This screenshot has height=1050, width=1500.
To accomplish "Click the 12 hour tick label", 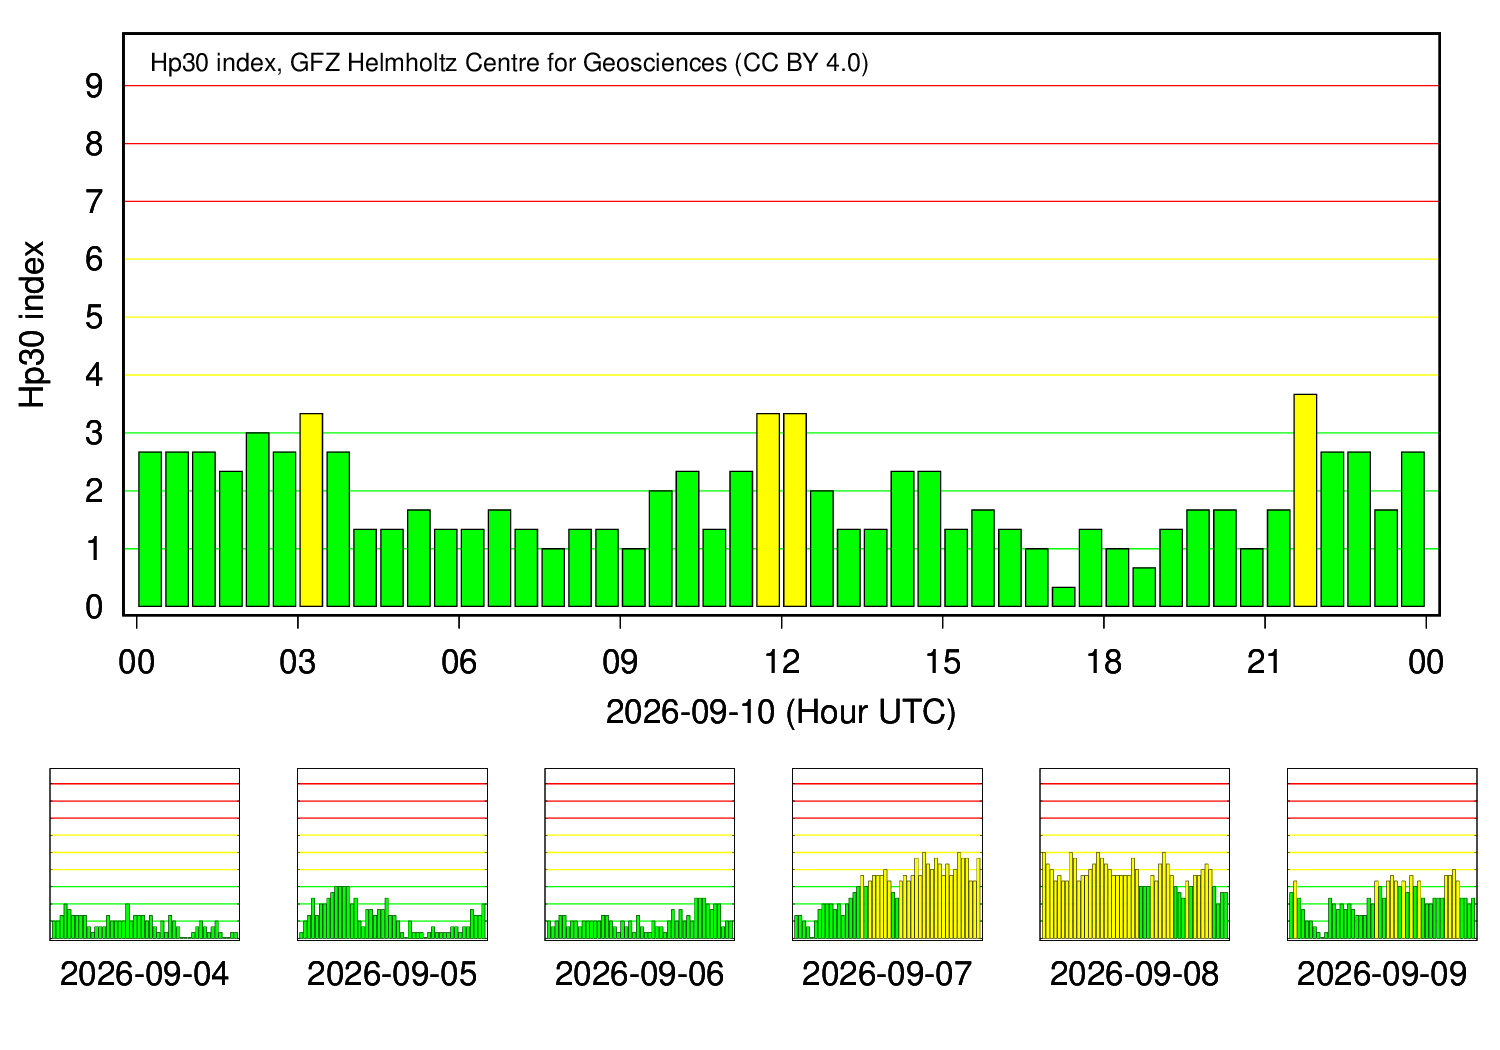I will tap(781, 662).
